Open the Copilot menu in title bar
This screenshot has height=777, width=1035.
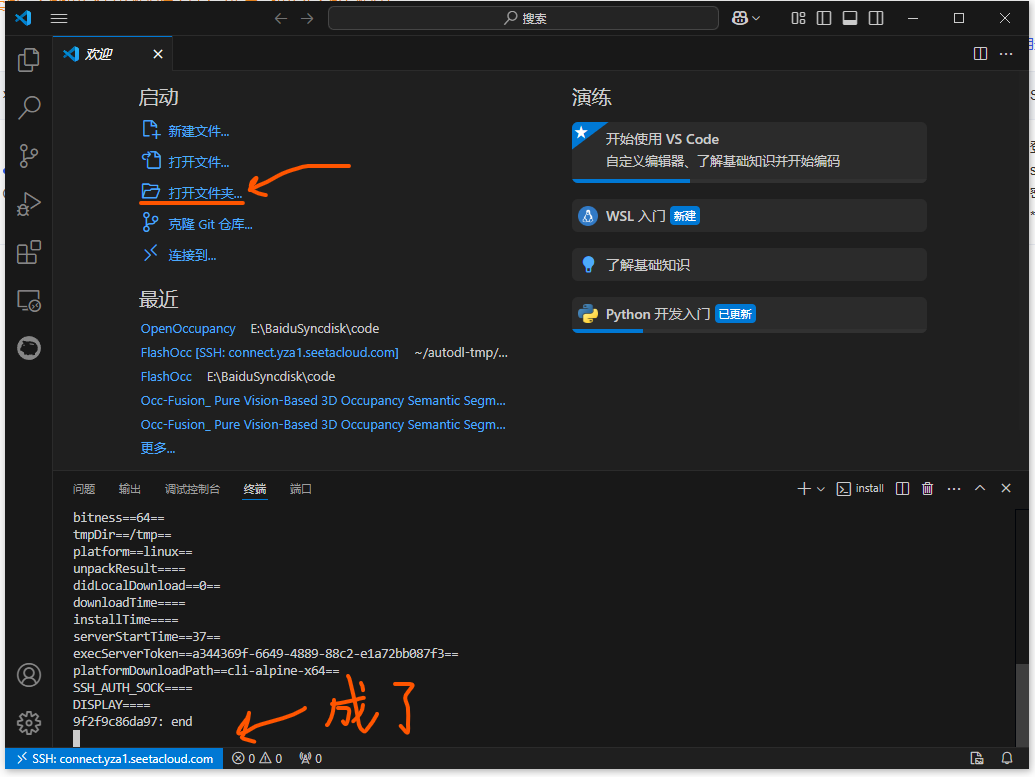746,18
